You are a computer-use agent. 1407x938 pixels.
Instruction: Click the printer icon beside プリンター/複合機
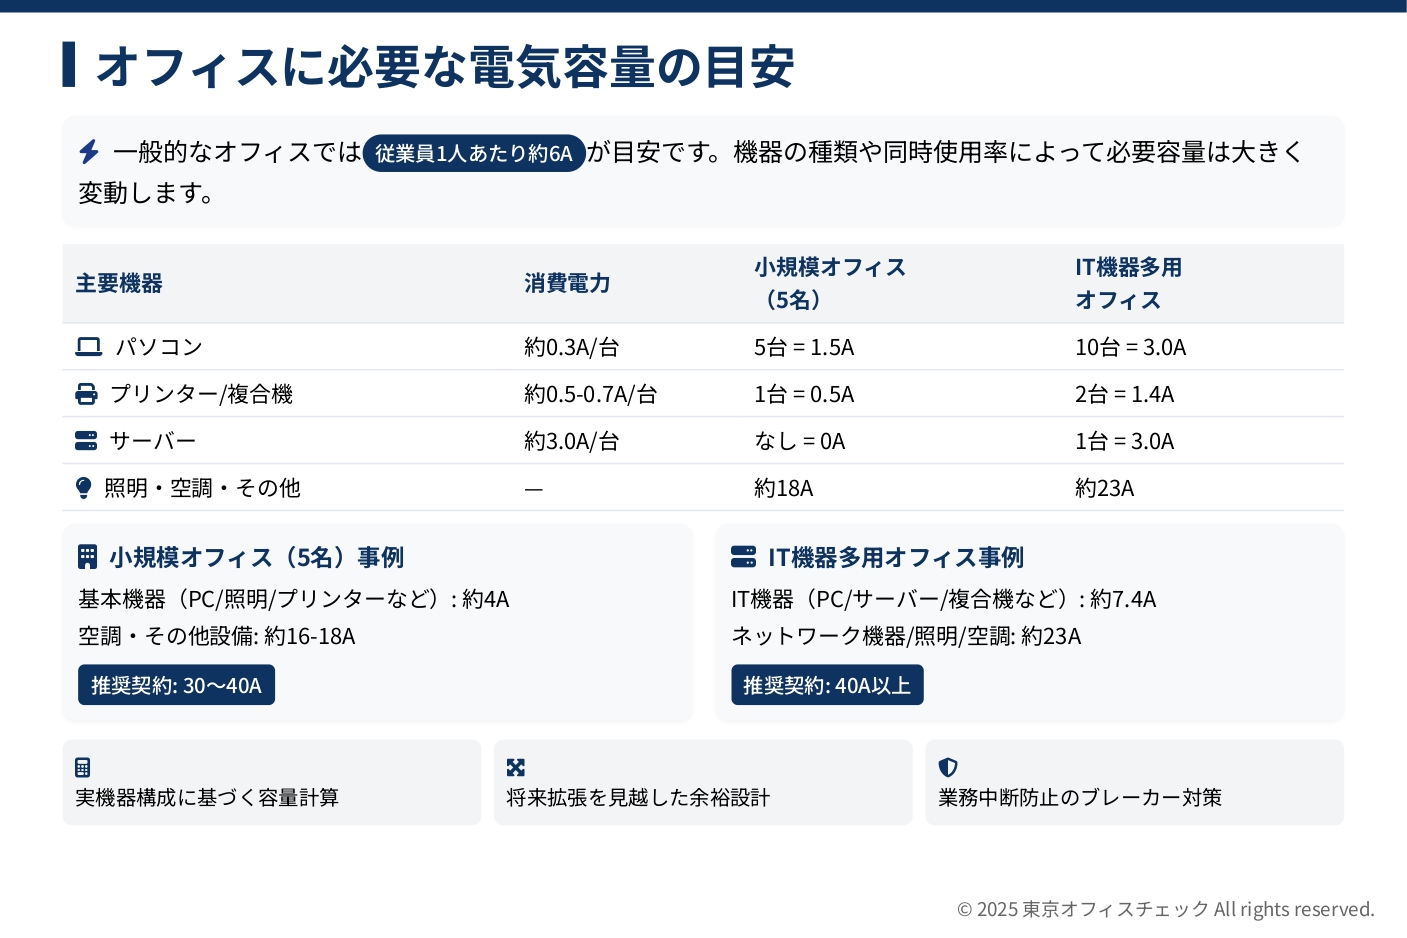pyautogui.click(x=87, y=394)
